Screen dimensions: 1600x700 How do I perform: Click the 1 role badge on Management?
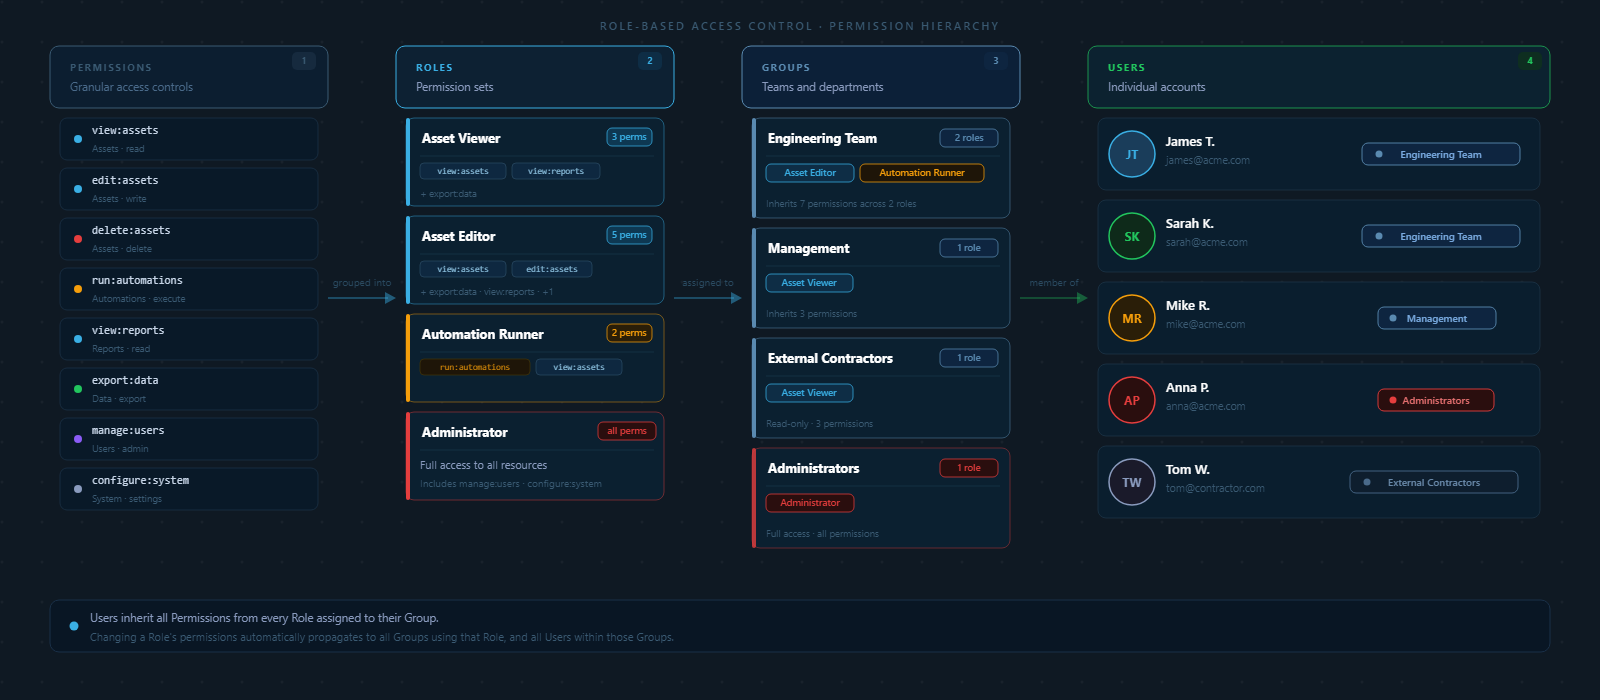pos(969,248)
